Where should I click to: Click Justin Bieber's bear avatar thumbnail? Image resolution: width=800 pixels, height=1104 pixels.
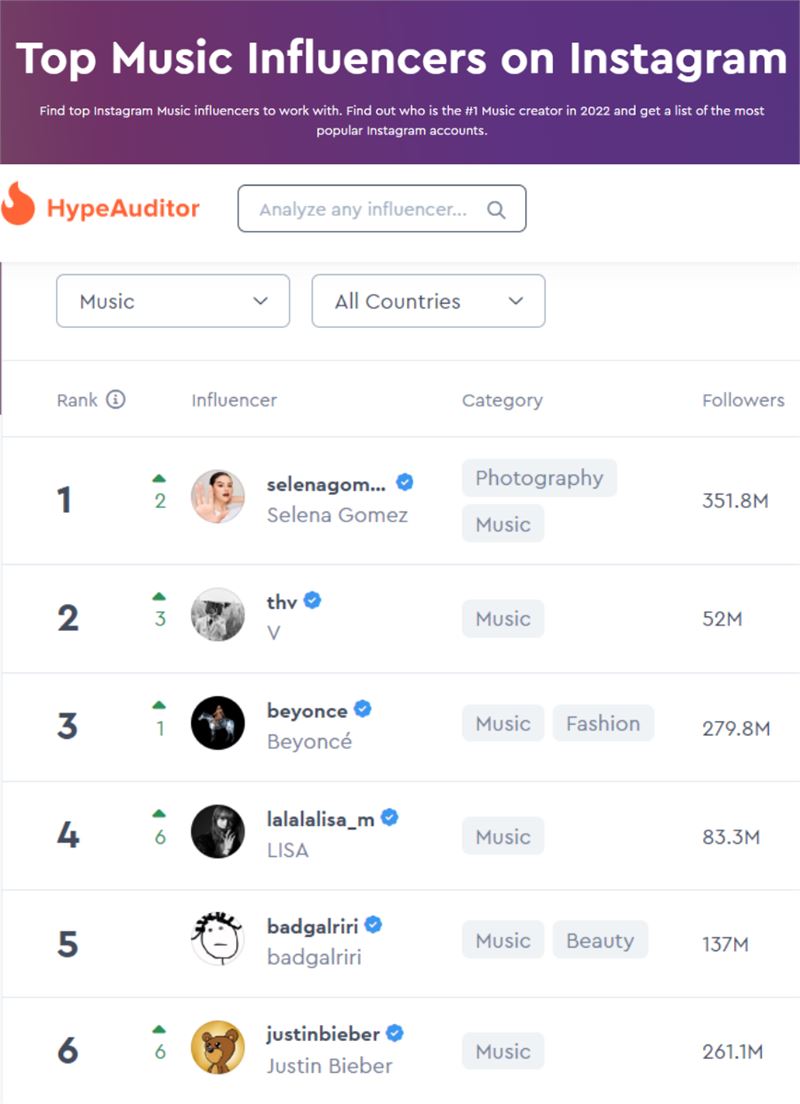(x=218, y=1047)
